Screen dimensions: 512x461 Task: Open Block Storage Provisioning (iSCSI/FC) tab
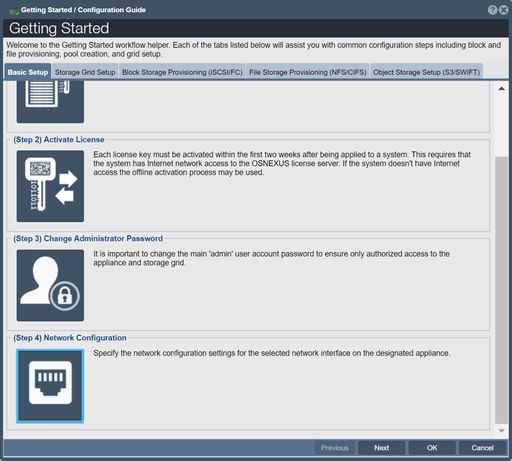182,72
